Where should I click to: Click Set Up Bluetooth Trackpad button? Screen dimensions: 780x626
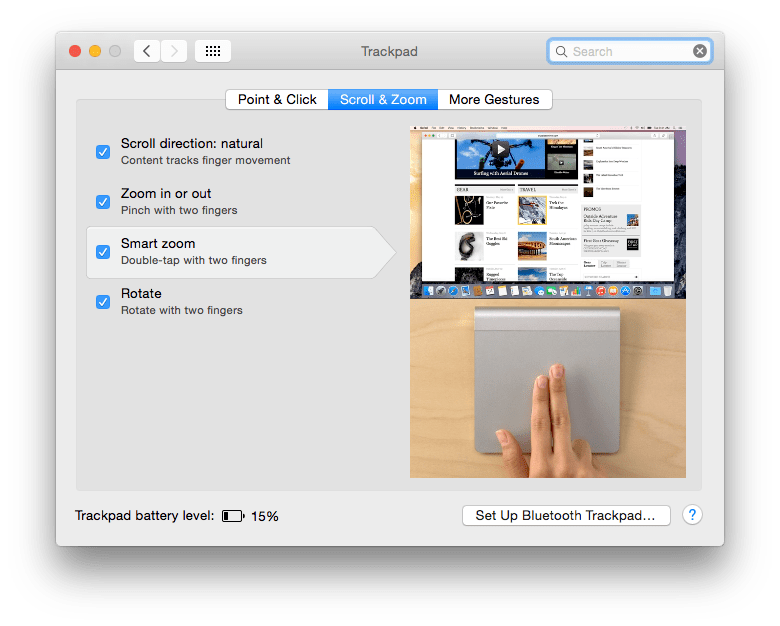[565, 515]
